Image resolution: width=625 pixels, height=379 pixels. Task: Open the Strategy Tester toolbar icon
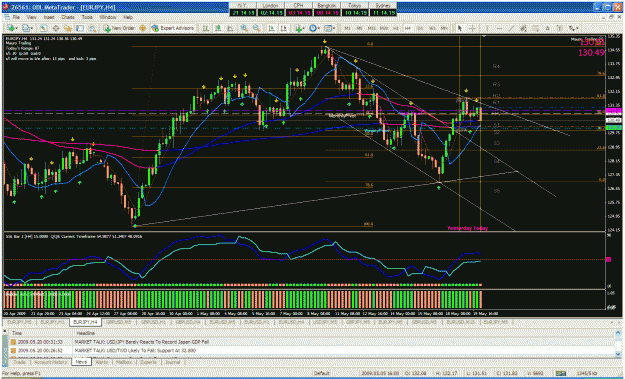[x=92, y=28]
